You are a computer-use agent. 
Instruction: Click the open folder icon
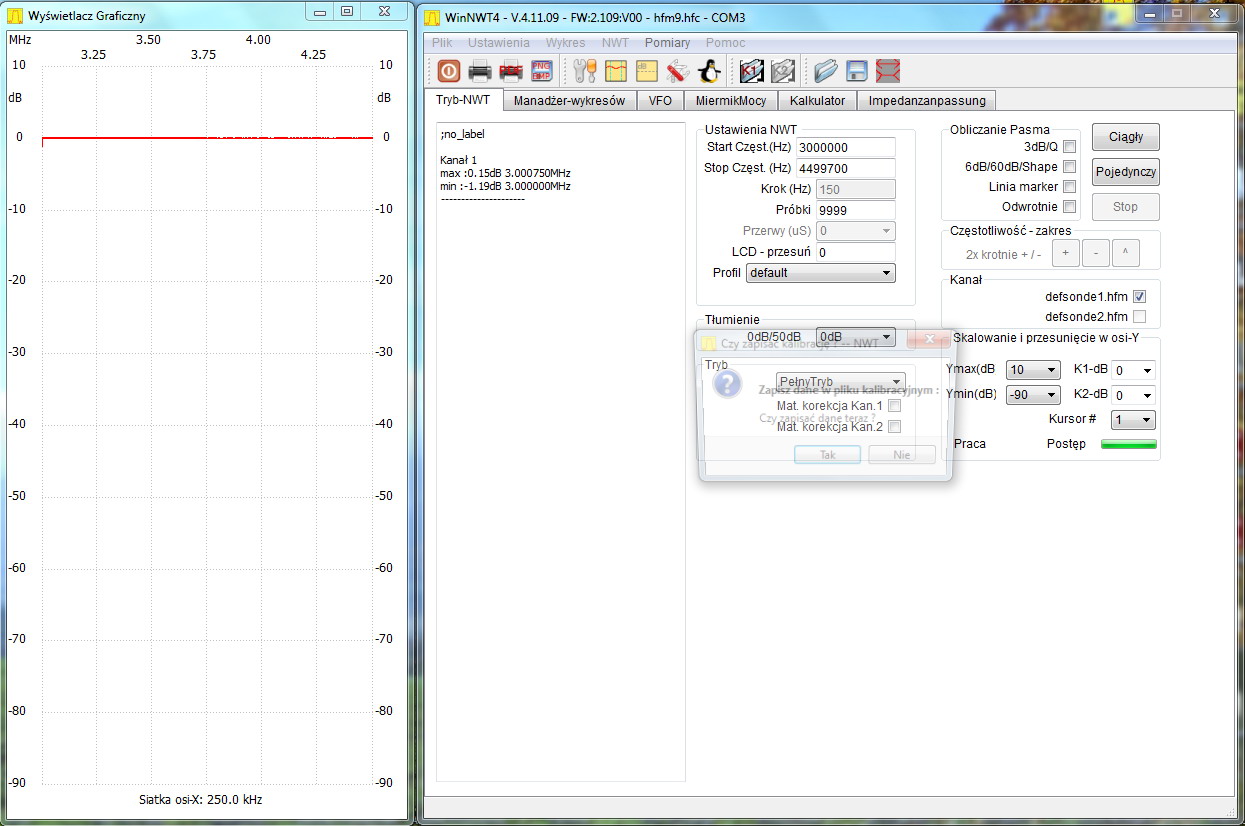coord(825,71)
